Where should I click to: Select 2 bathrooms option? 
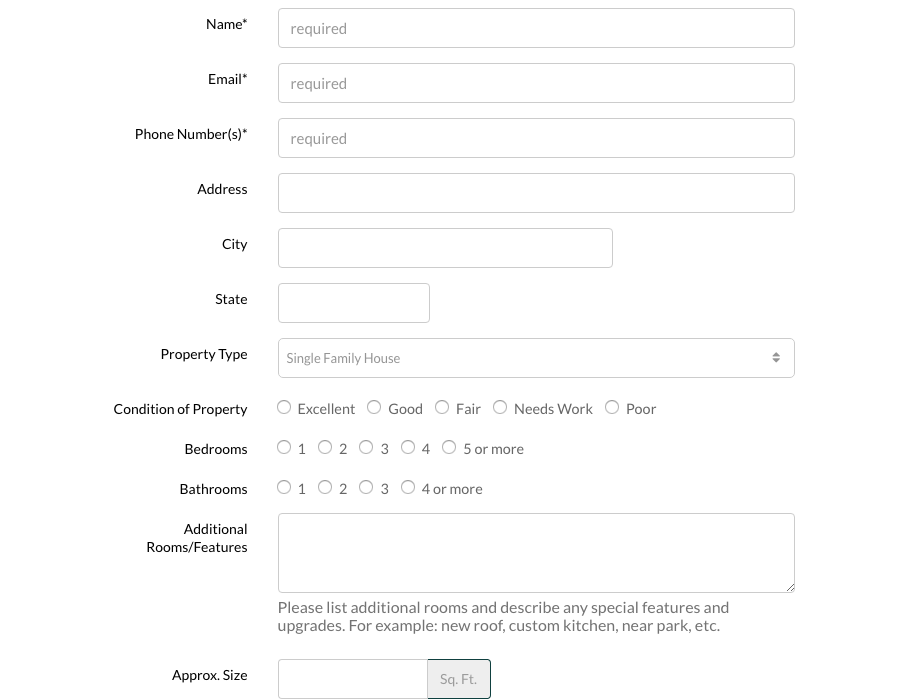pos(325,487)
